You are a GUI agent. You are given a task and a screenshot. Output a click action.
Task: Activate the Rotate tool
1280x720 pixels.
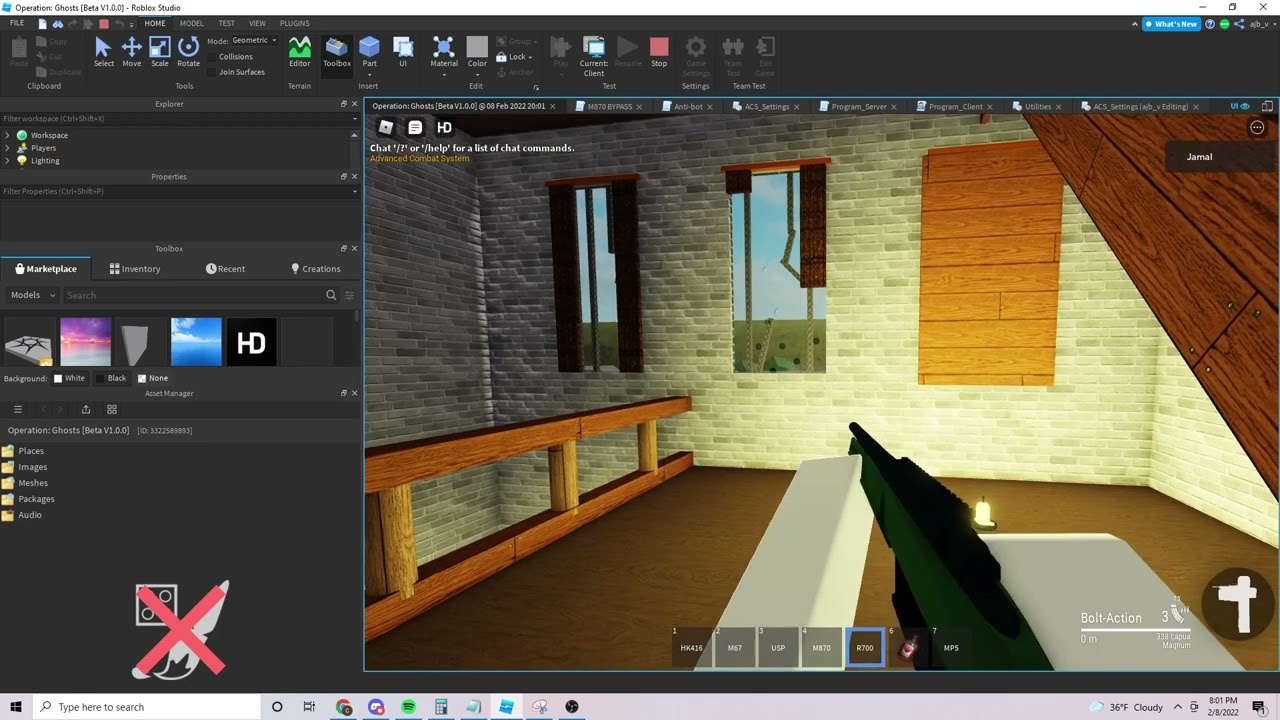click(188, 52)
